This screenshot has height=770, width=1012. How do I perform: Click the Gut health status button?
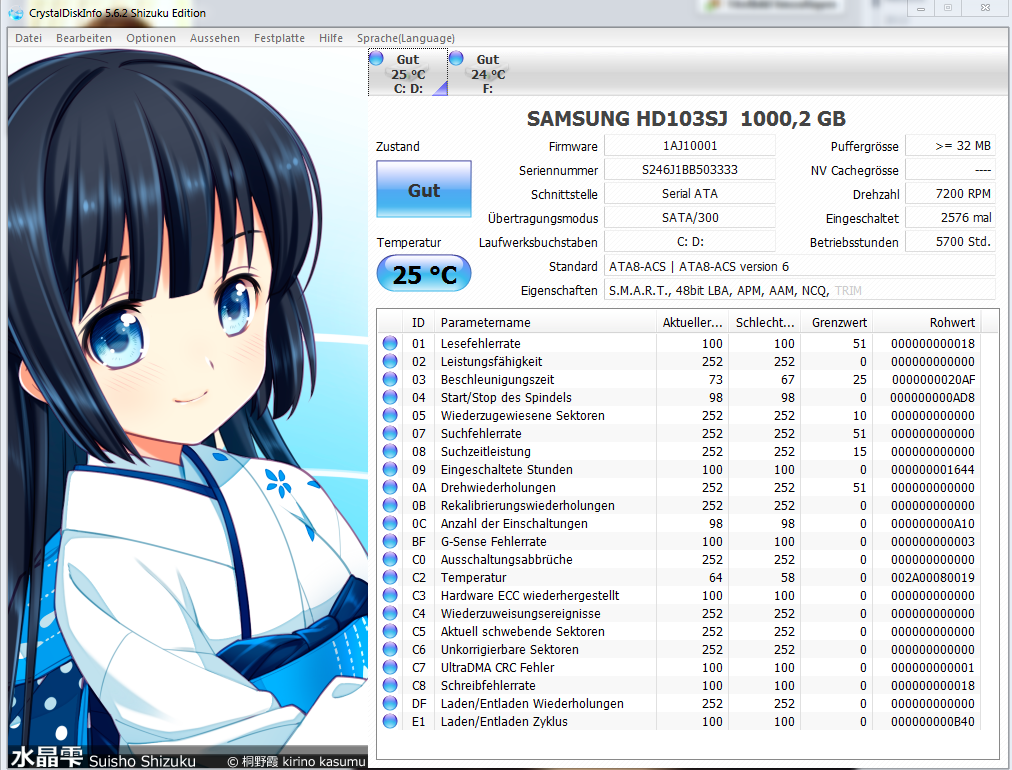point(424,189)
